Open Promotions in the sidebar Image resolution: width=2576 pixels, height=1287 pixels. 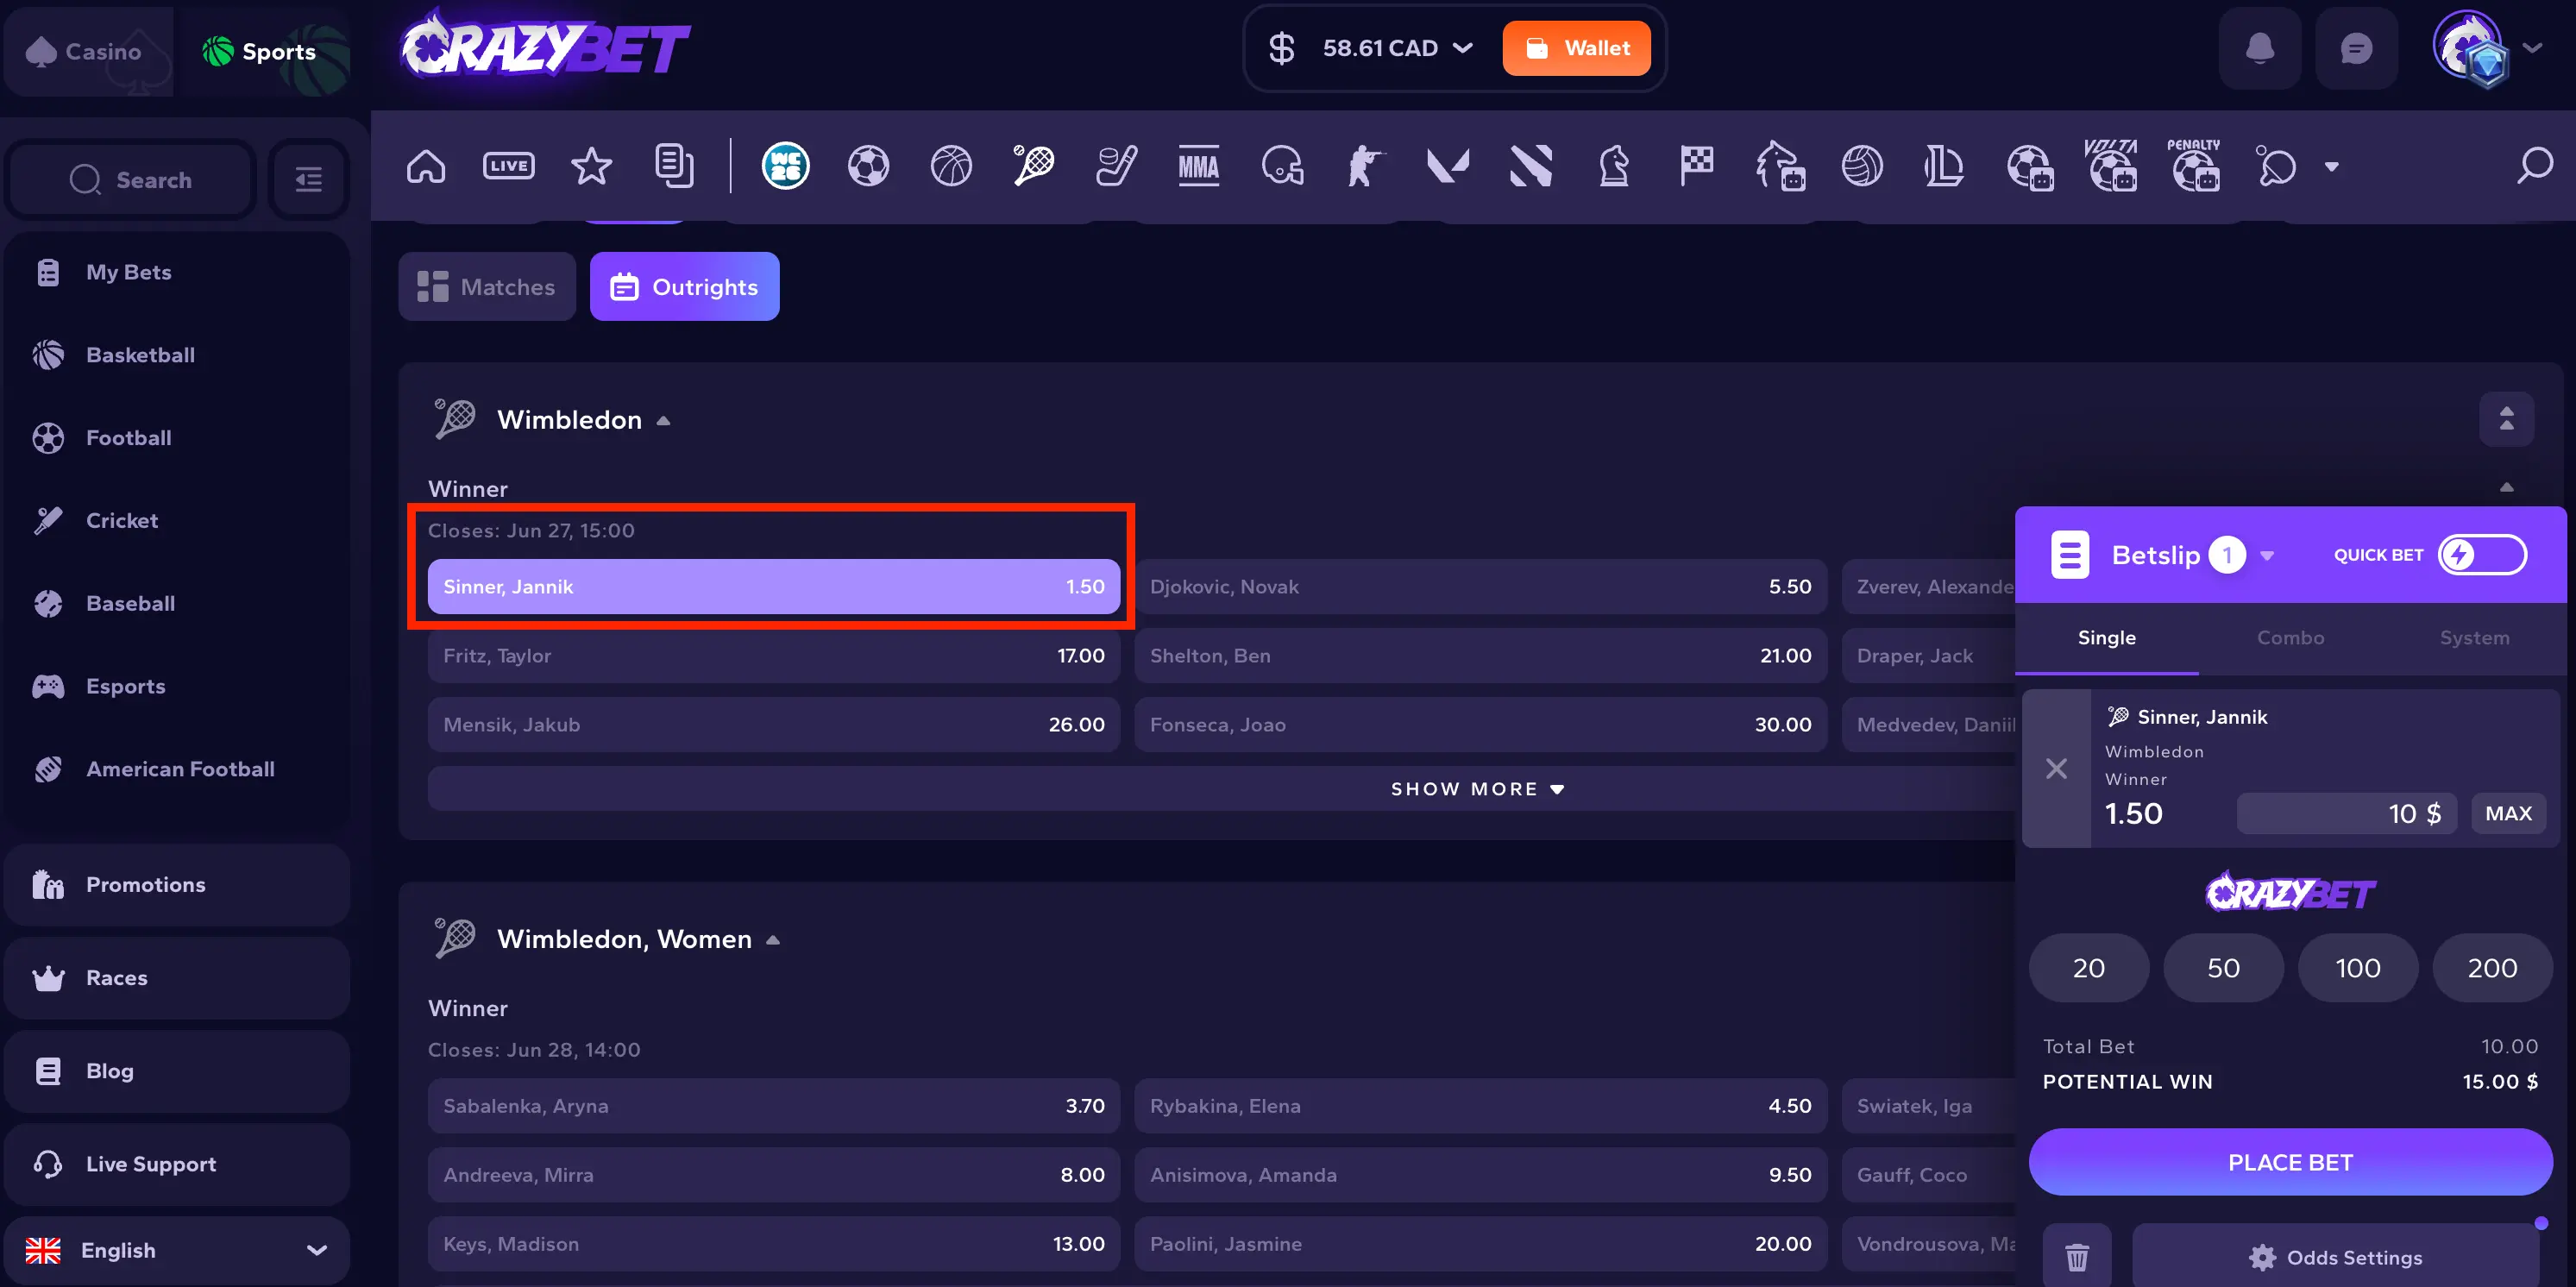point(177,885)
